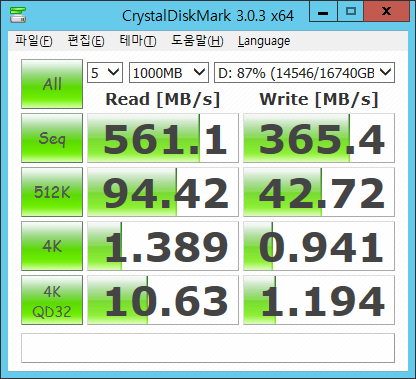Open the 도움말(H) menu
This screenshot has height=379, width=416.
click(197, 41)
